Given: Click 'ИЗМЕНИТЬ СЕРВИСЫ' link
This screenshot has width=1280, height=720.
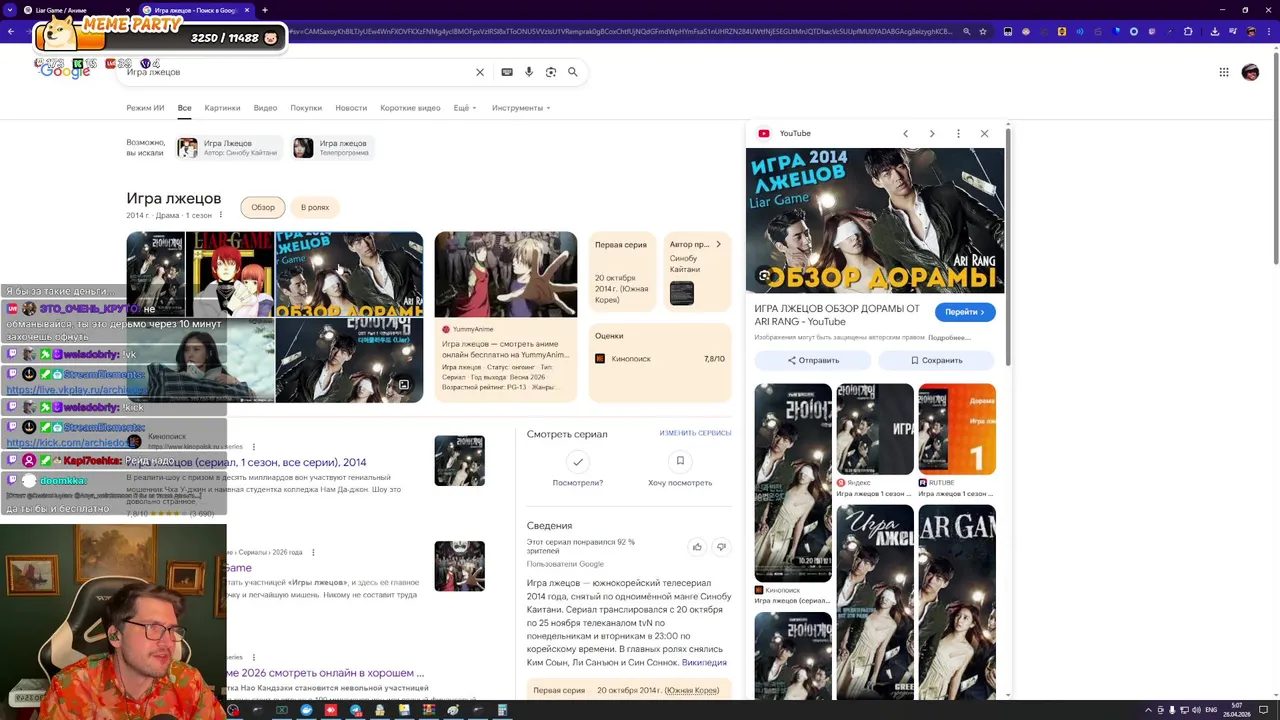Looking at the screenshot, I should [695, 433].
